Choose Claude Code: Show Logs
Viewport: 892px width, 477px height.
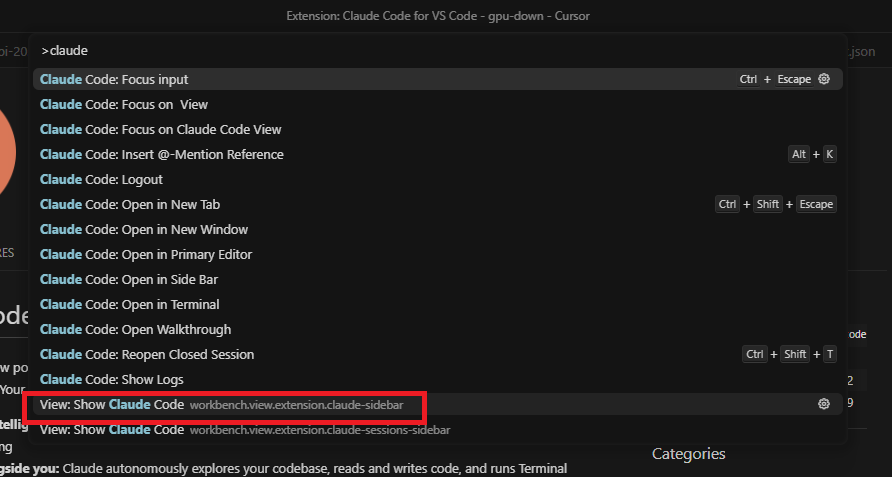[437, 380]
